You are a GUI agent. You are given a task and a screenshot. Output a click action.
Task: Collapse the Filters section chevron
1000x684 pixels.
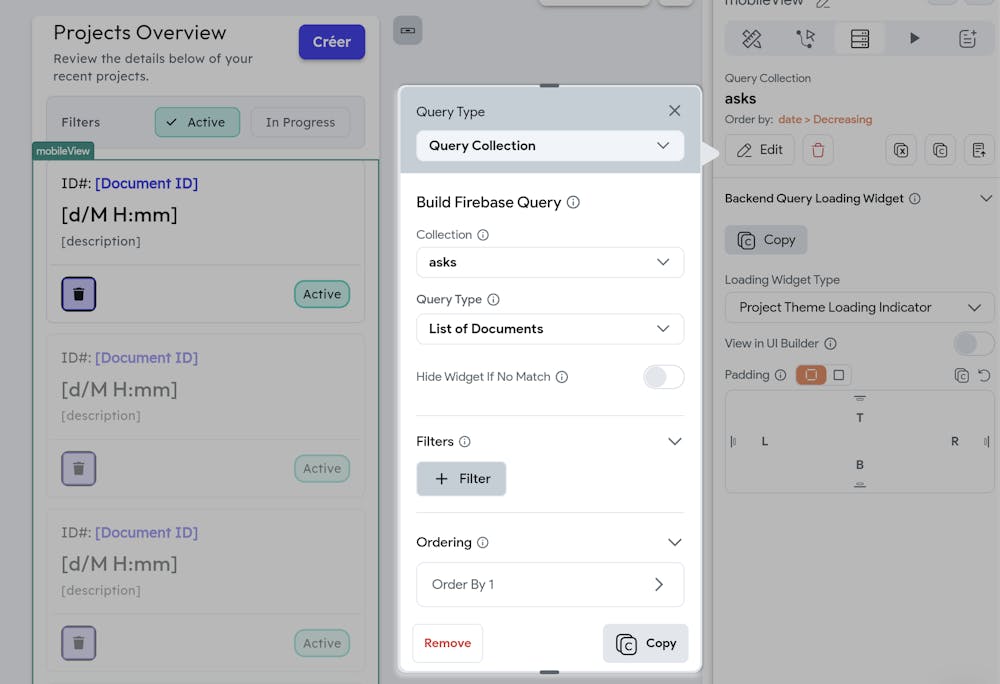674,442
